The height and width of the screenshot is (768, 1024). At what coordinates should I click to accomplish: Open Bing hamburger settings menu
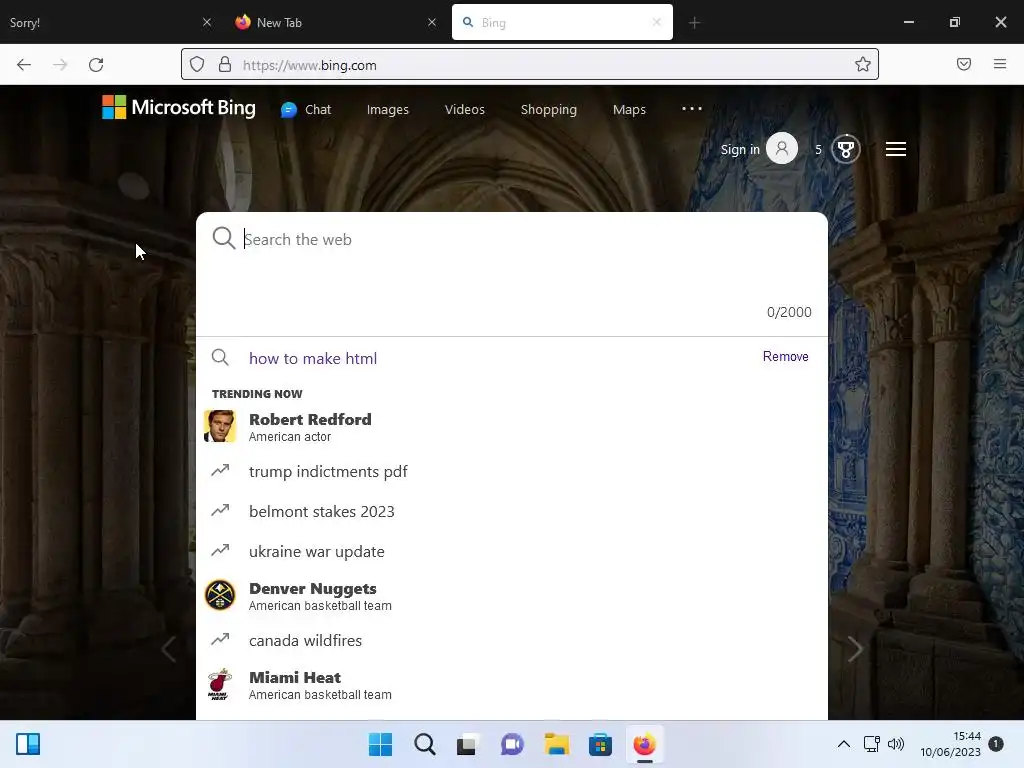895,150
